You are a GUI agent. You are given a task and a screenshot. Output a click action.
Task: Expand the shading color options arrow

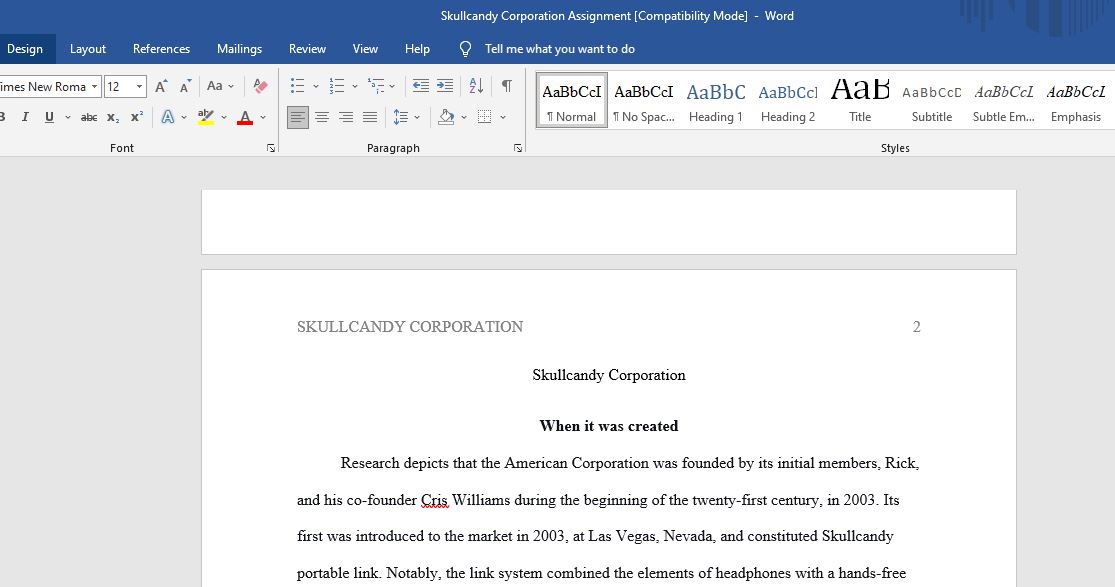click(464, 117)
